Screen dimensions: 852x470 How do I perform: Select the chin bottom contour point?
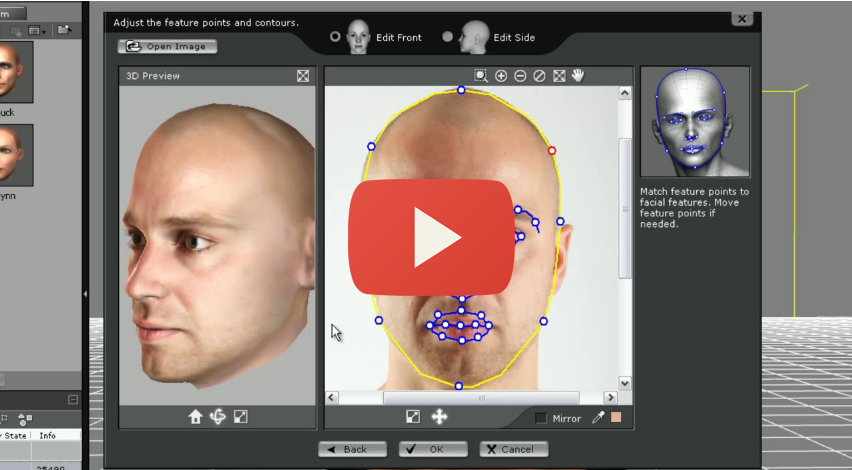[x=459, y=386]
